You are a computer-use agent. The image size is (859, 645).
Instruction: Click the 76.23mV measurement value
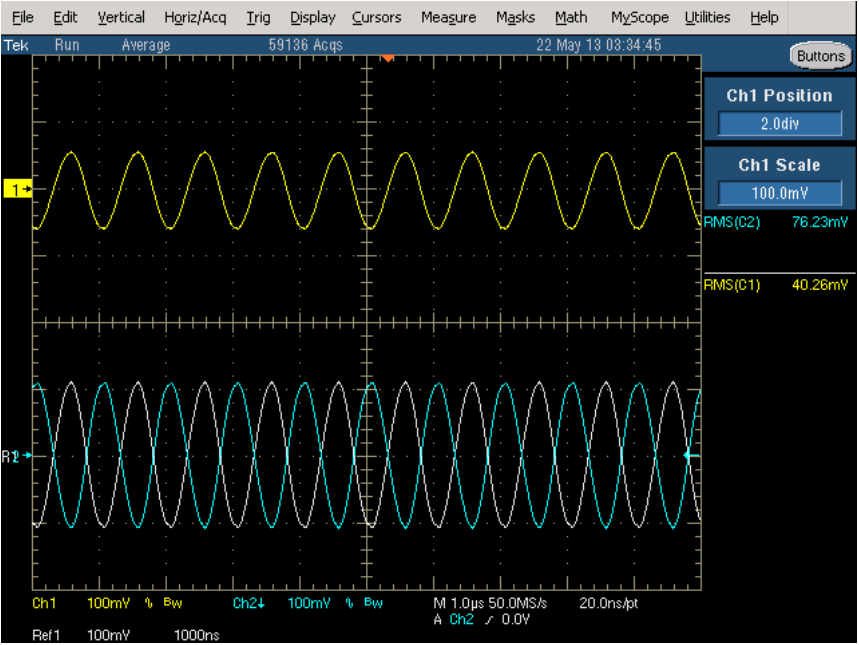pos(820,222)
